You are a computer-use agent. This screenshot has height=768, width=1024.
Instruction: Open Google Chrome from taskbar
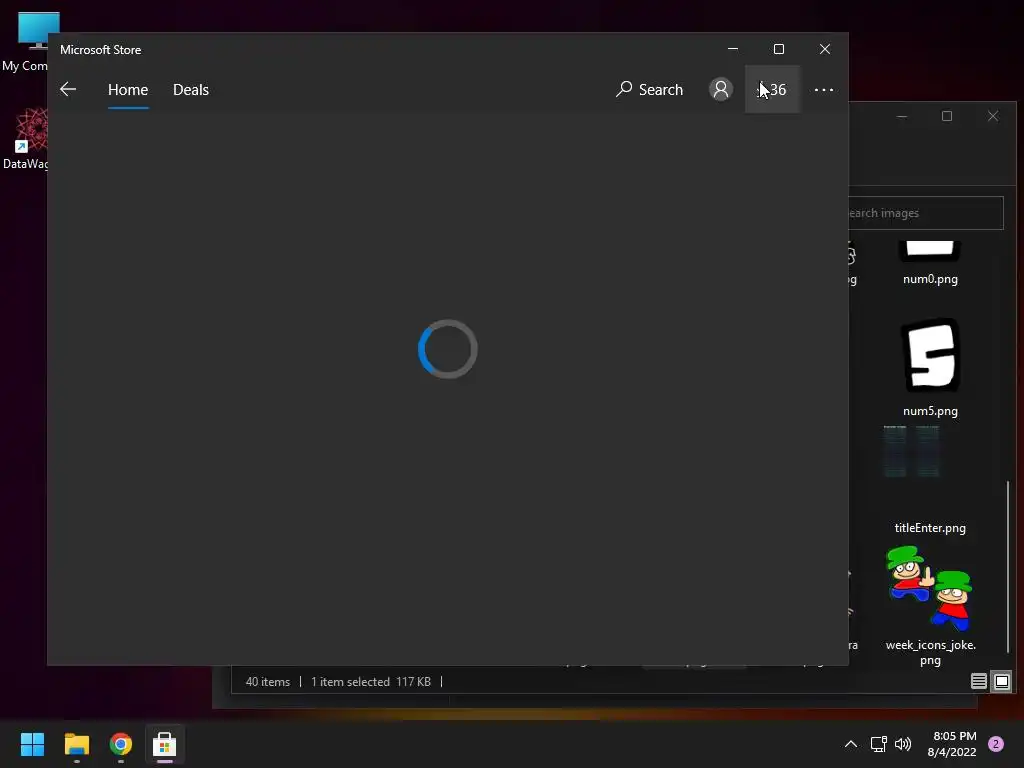(121, 744)
